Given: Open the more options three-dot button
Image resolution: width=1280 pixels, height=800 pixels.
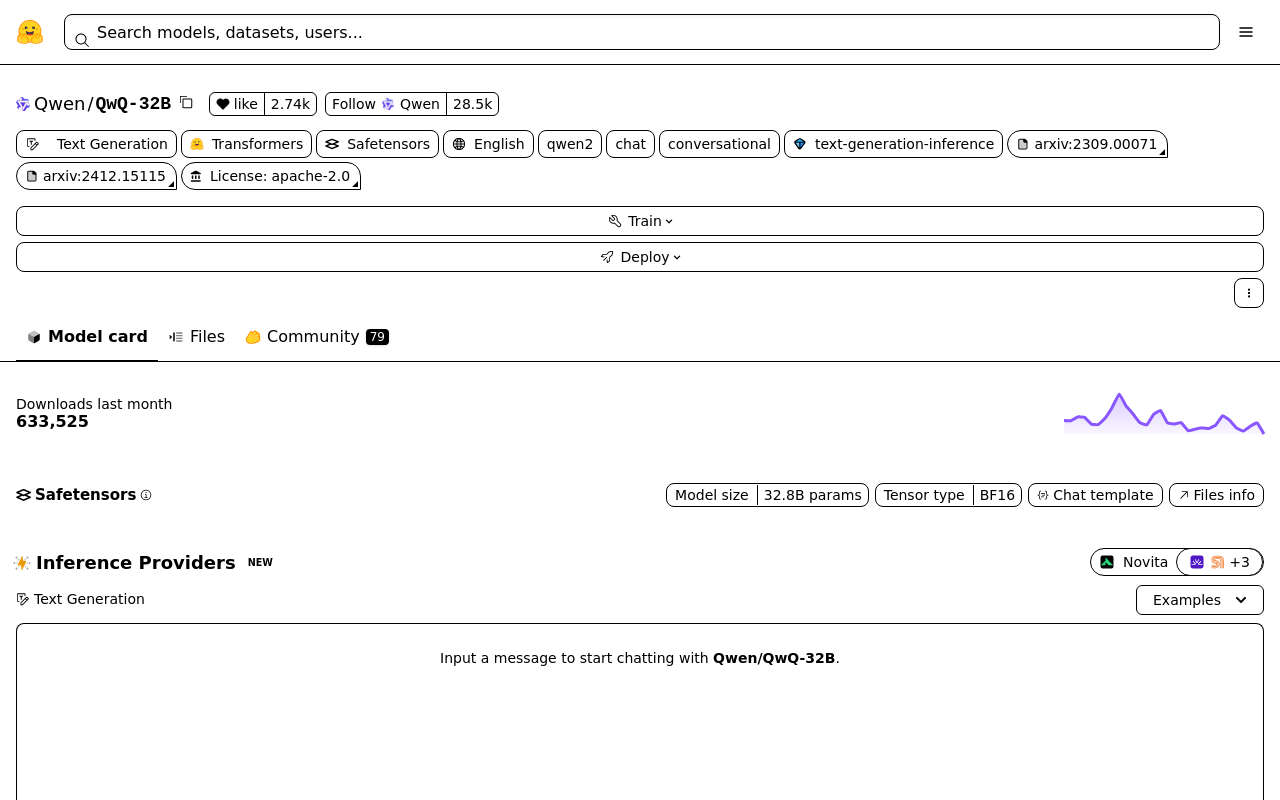Looking at the screenshot, I should pos(1249,293).
